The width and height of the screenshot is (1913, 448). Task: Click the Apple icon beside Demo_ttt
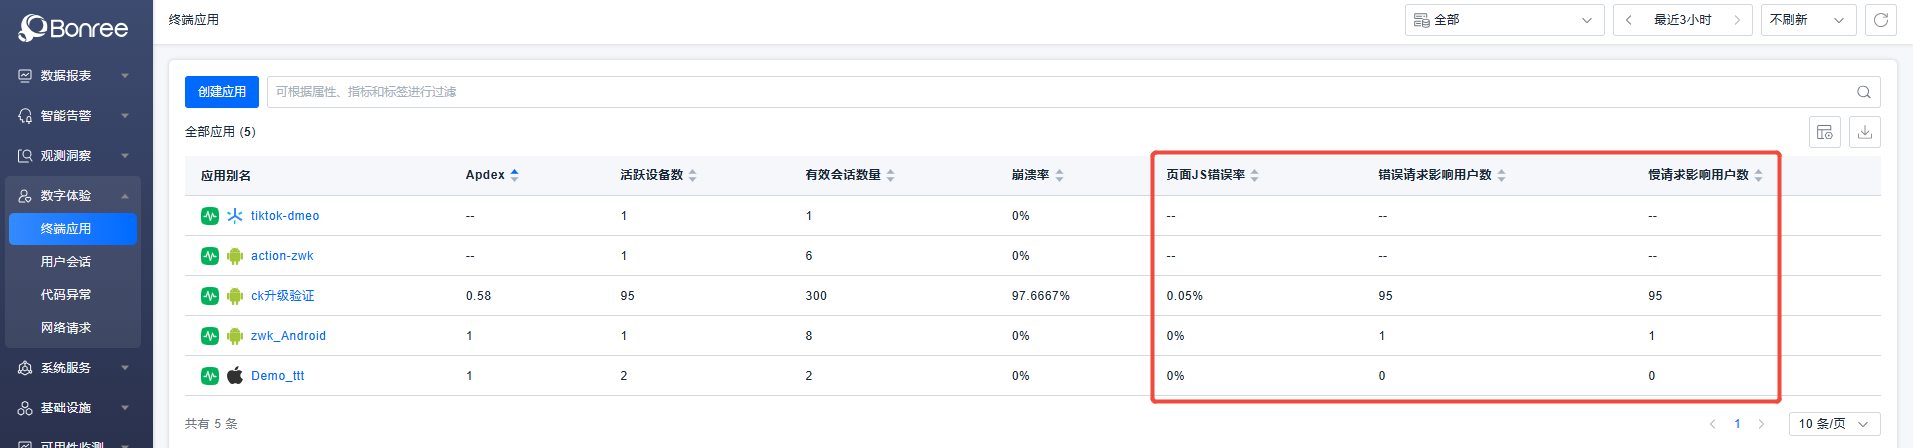coord(235,376)
